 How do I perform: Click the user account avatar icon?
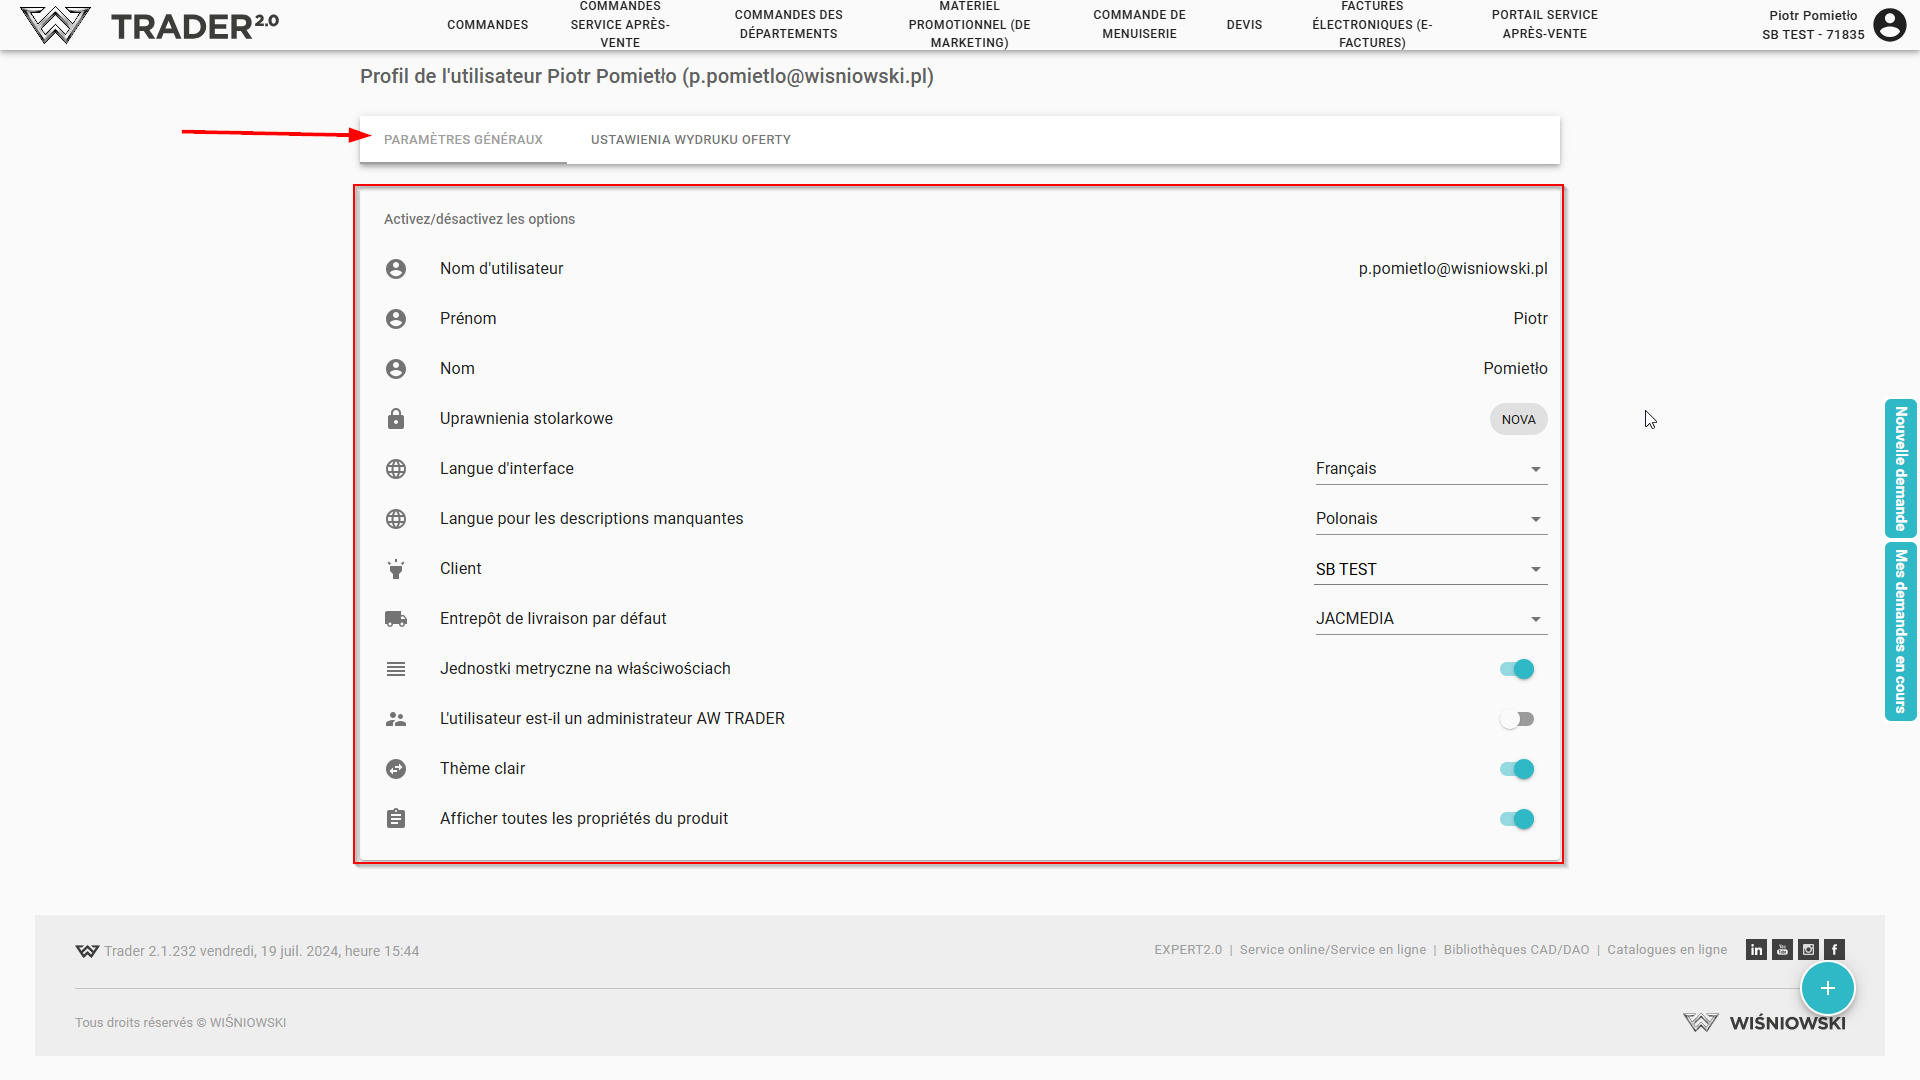(x=1889, y=24)
